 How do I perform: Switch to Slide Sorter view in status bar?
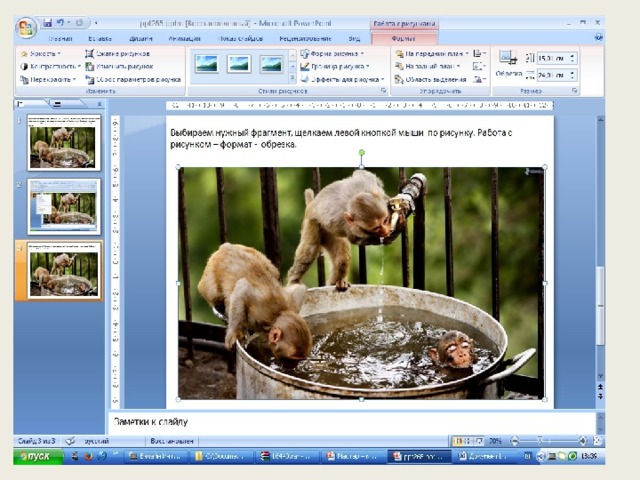click(x=469, y=441)
